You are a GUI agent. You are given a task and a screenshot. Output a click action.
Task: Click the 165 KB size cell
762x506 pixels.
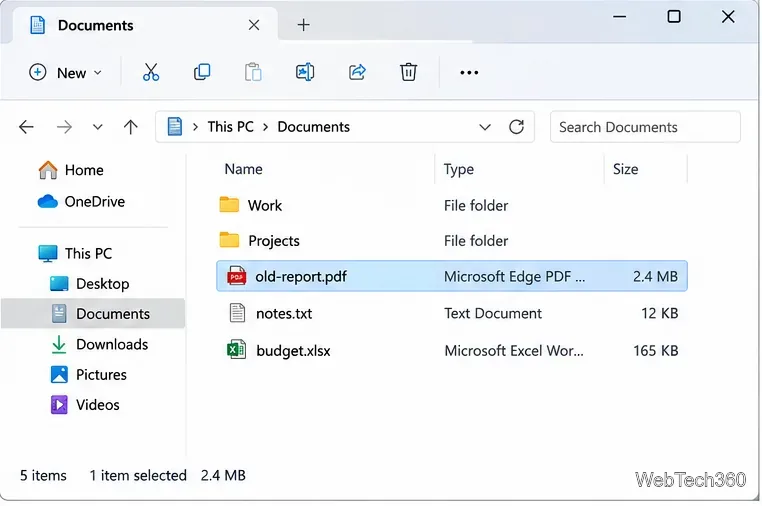pos(655,350)
